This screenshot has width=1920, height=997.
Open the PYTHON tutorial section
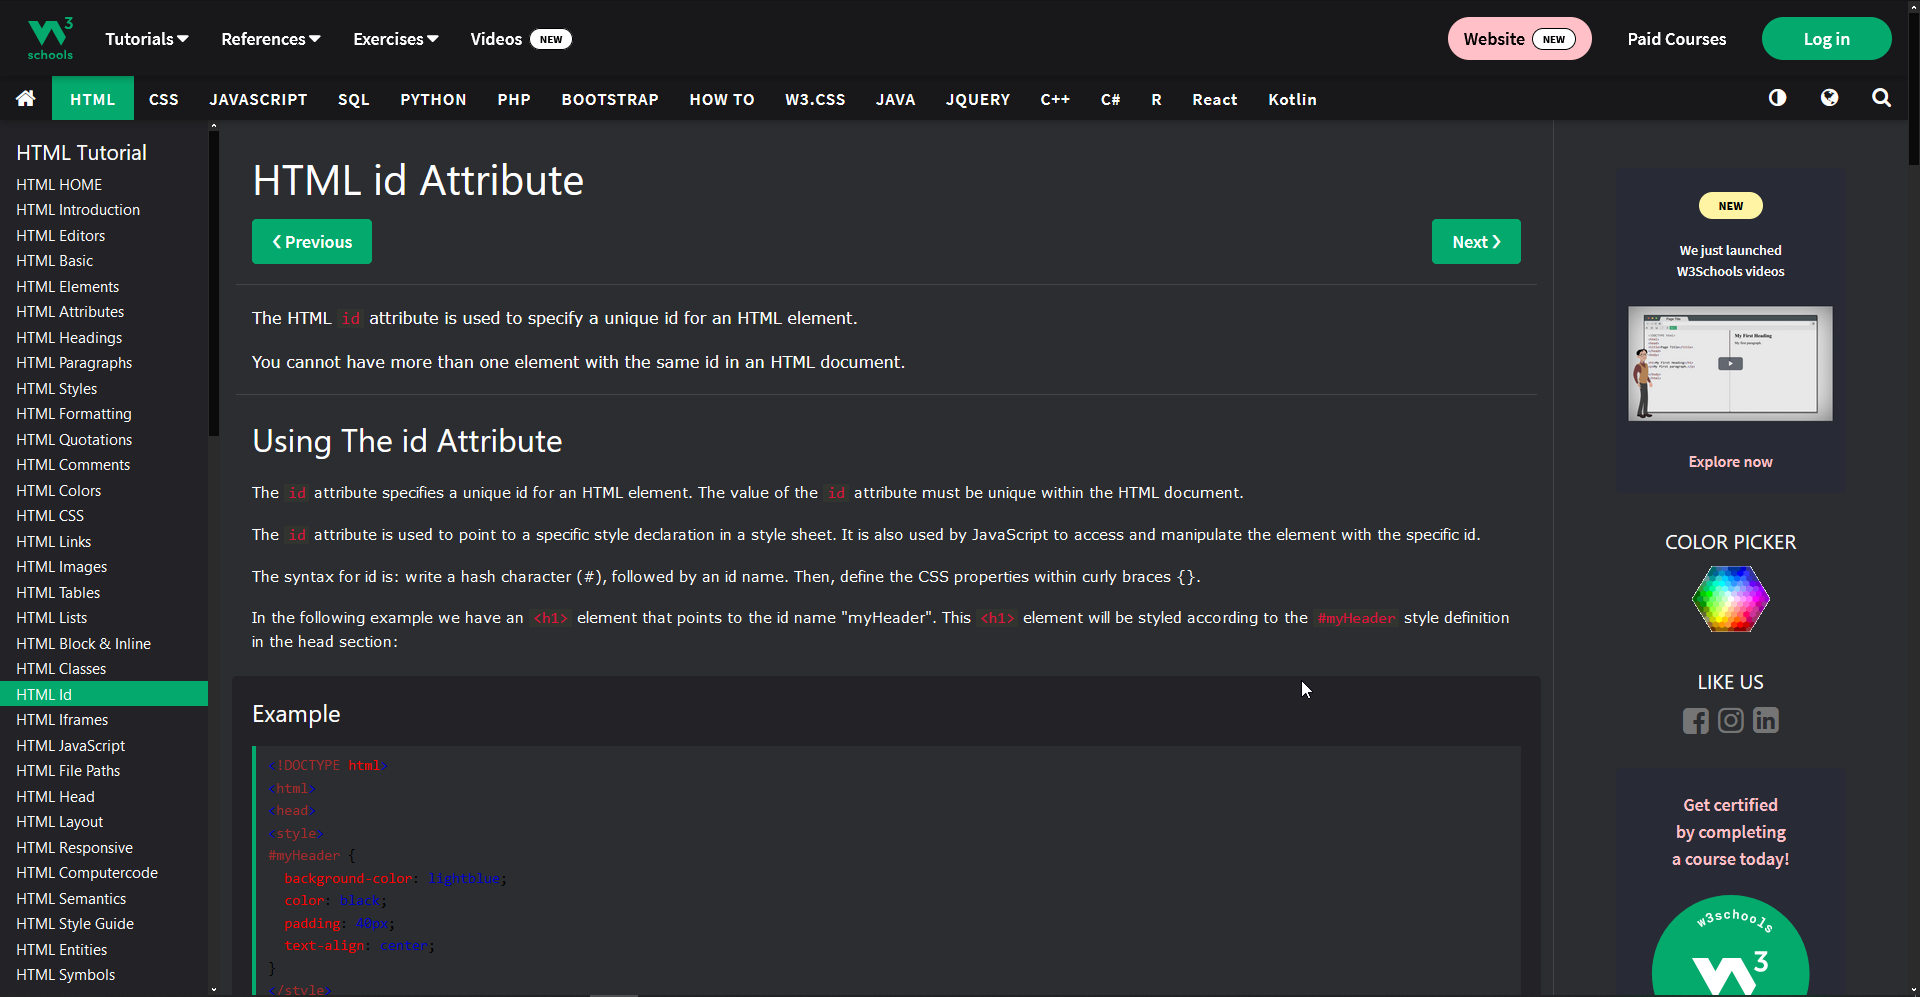[x=432, y=99]
